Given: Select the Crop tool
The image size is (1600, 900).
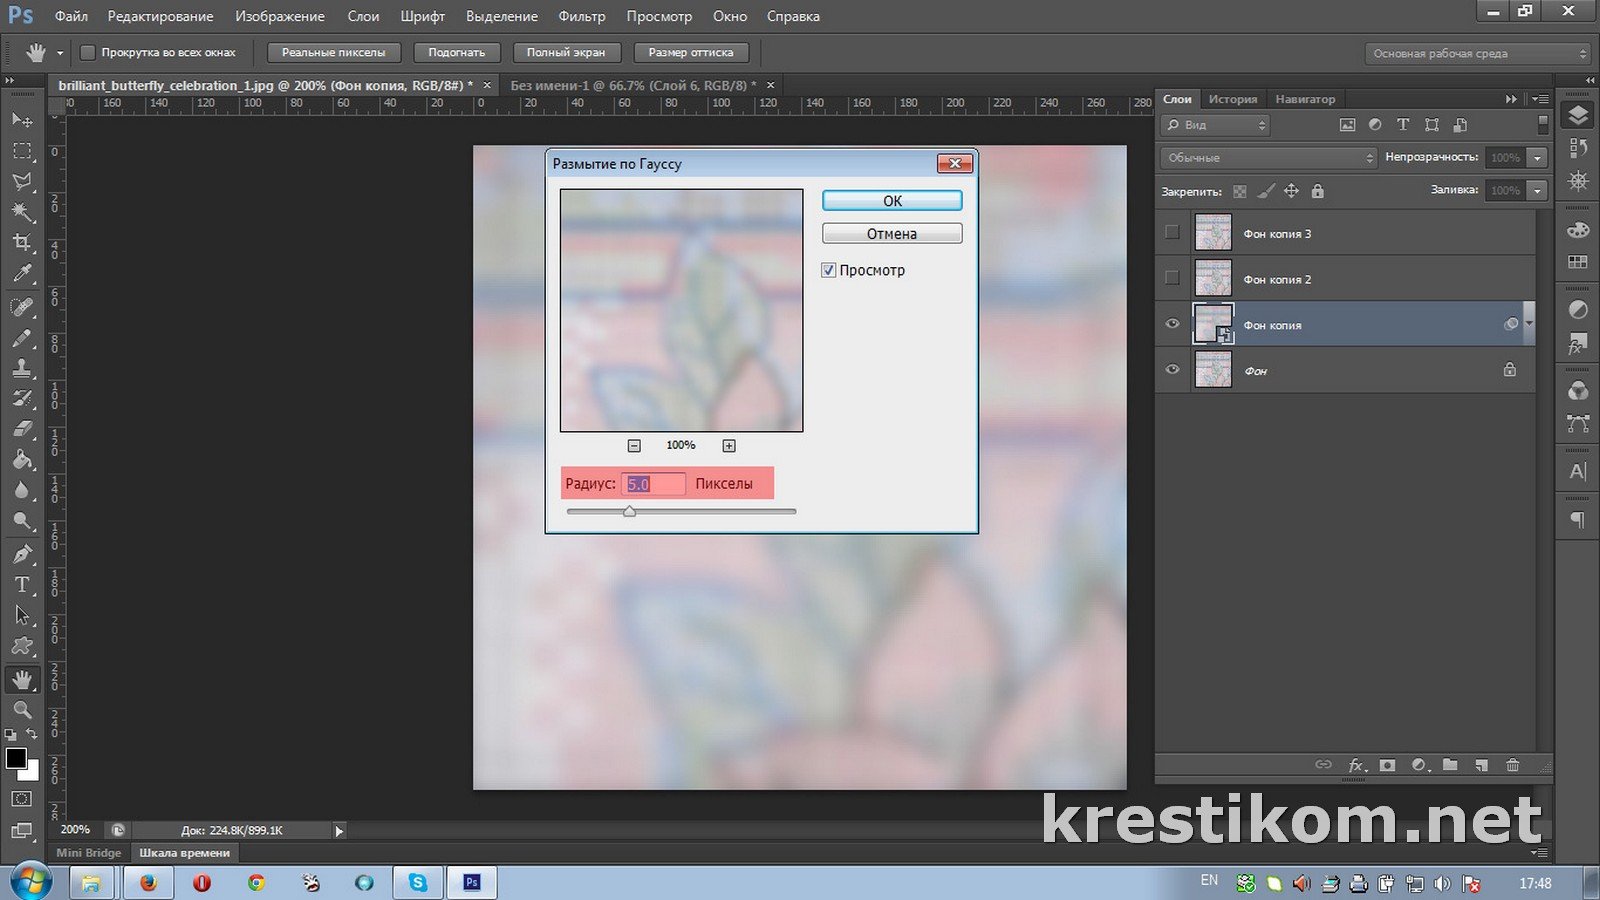Looking at the screenshot, I should coord(21,243).
